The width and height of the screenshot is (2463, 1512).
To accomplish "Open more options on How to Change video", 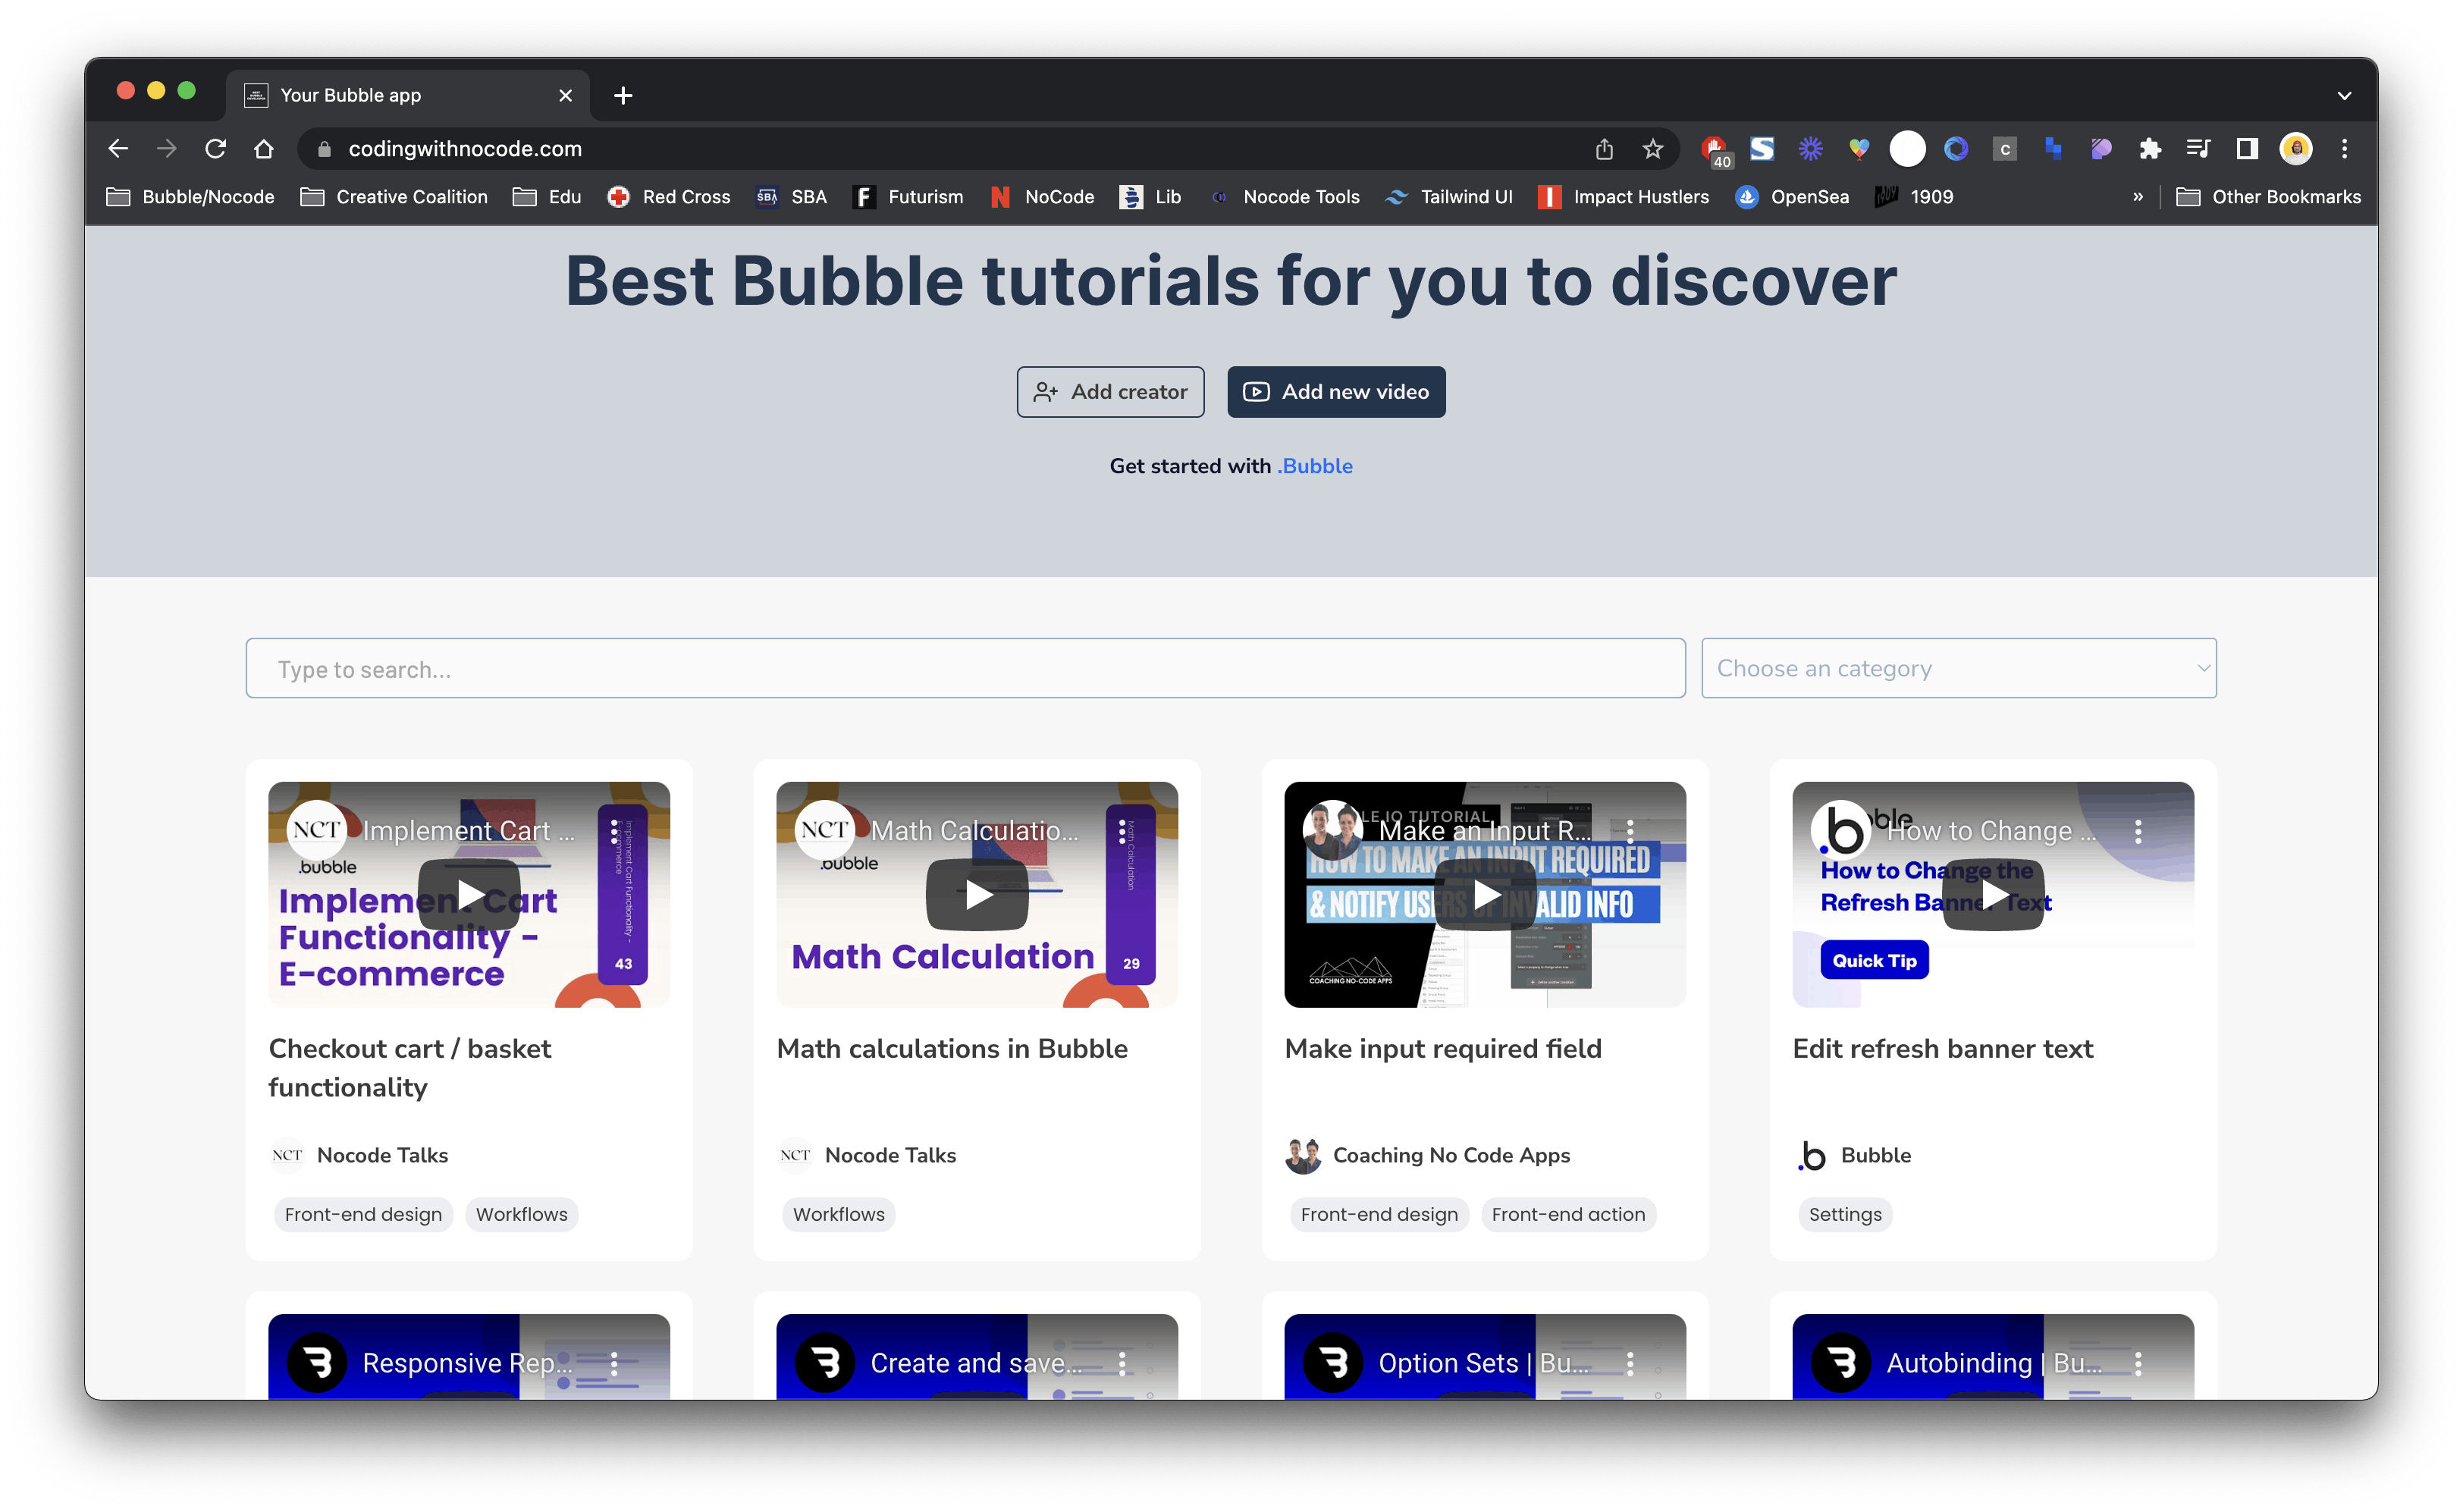I will point(2138,831).
